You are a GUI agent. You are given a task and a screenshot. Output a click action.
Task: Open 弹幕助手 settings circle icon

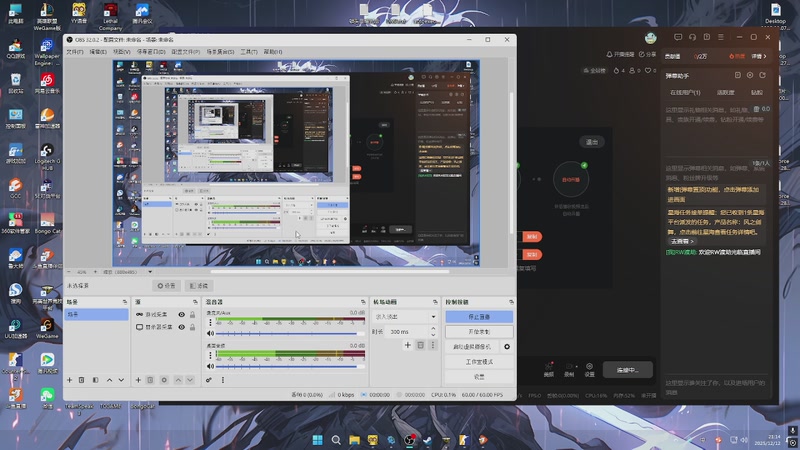click(x=750, y=75)
